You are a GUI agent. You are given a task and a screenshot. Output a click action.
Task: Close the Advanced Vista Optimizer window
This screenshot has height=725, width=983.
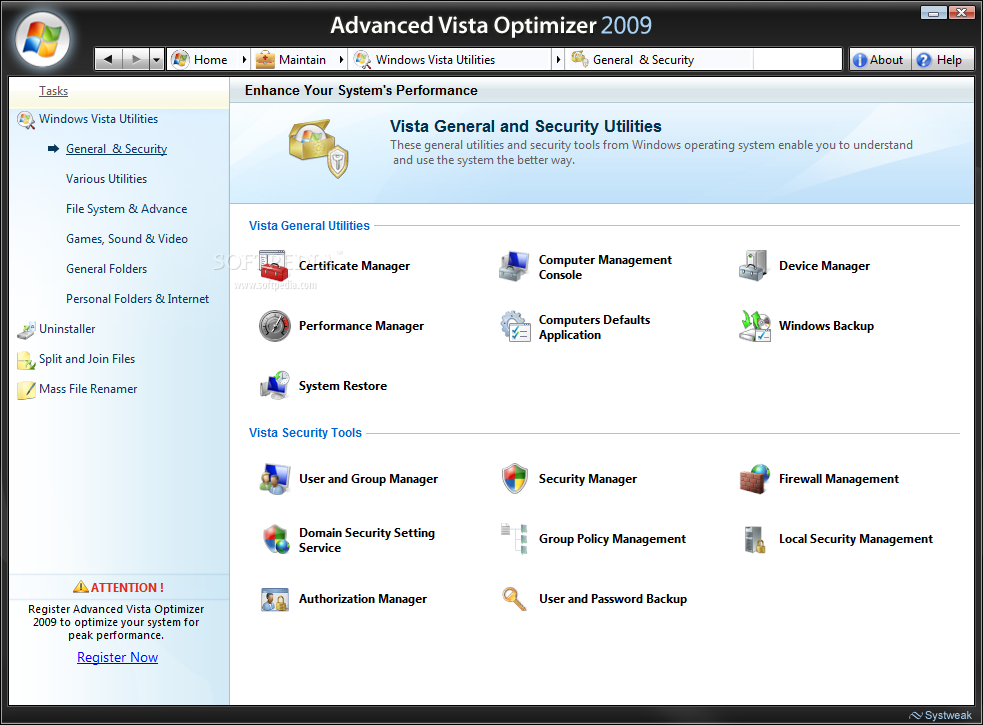[961, 12]
